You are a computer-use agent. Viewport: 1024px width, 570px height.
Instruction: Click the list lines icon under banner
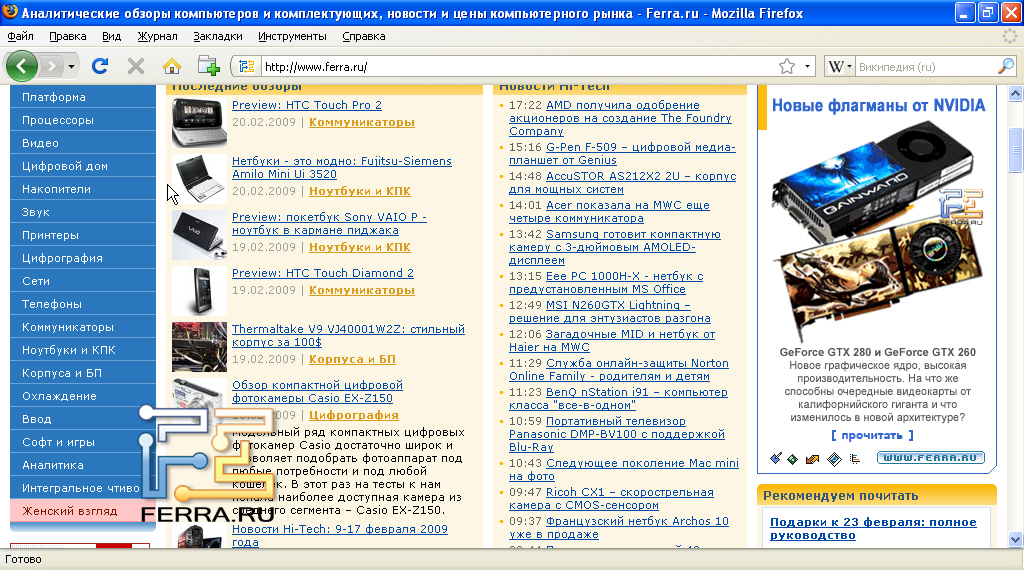tap(854, 459)
